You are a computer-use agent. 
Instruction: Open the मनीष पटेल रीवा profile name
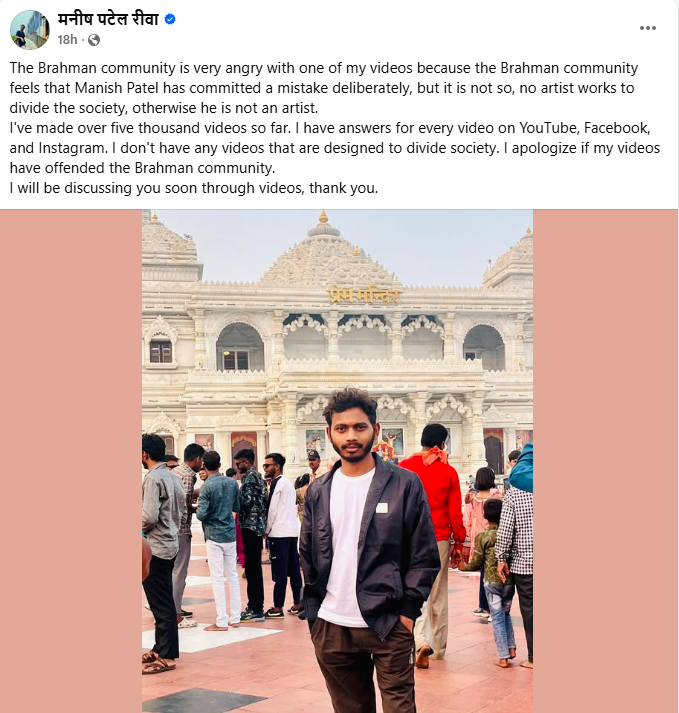click(108, 20)
